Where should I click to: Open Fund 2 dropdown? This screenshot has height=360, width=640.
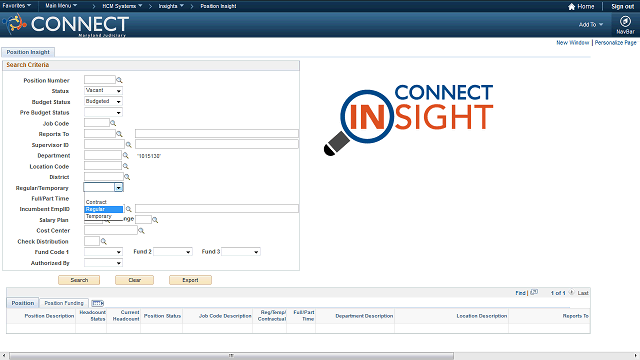coord(172,252)
